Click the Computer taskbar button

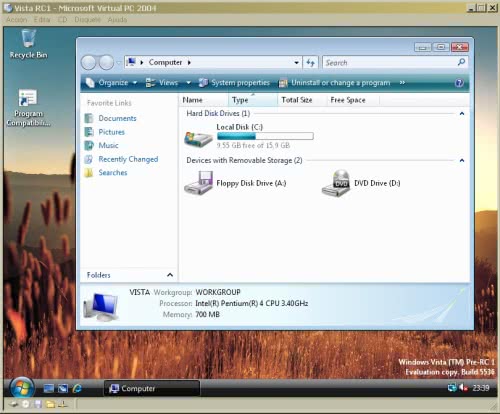[x=152, y=388]
